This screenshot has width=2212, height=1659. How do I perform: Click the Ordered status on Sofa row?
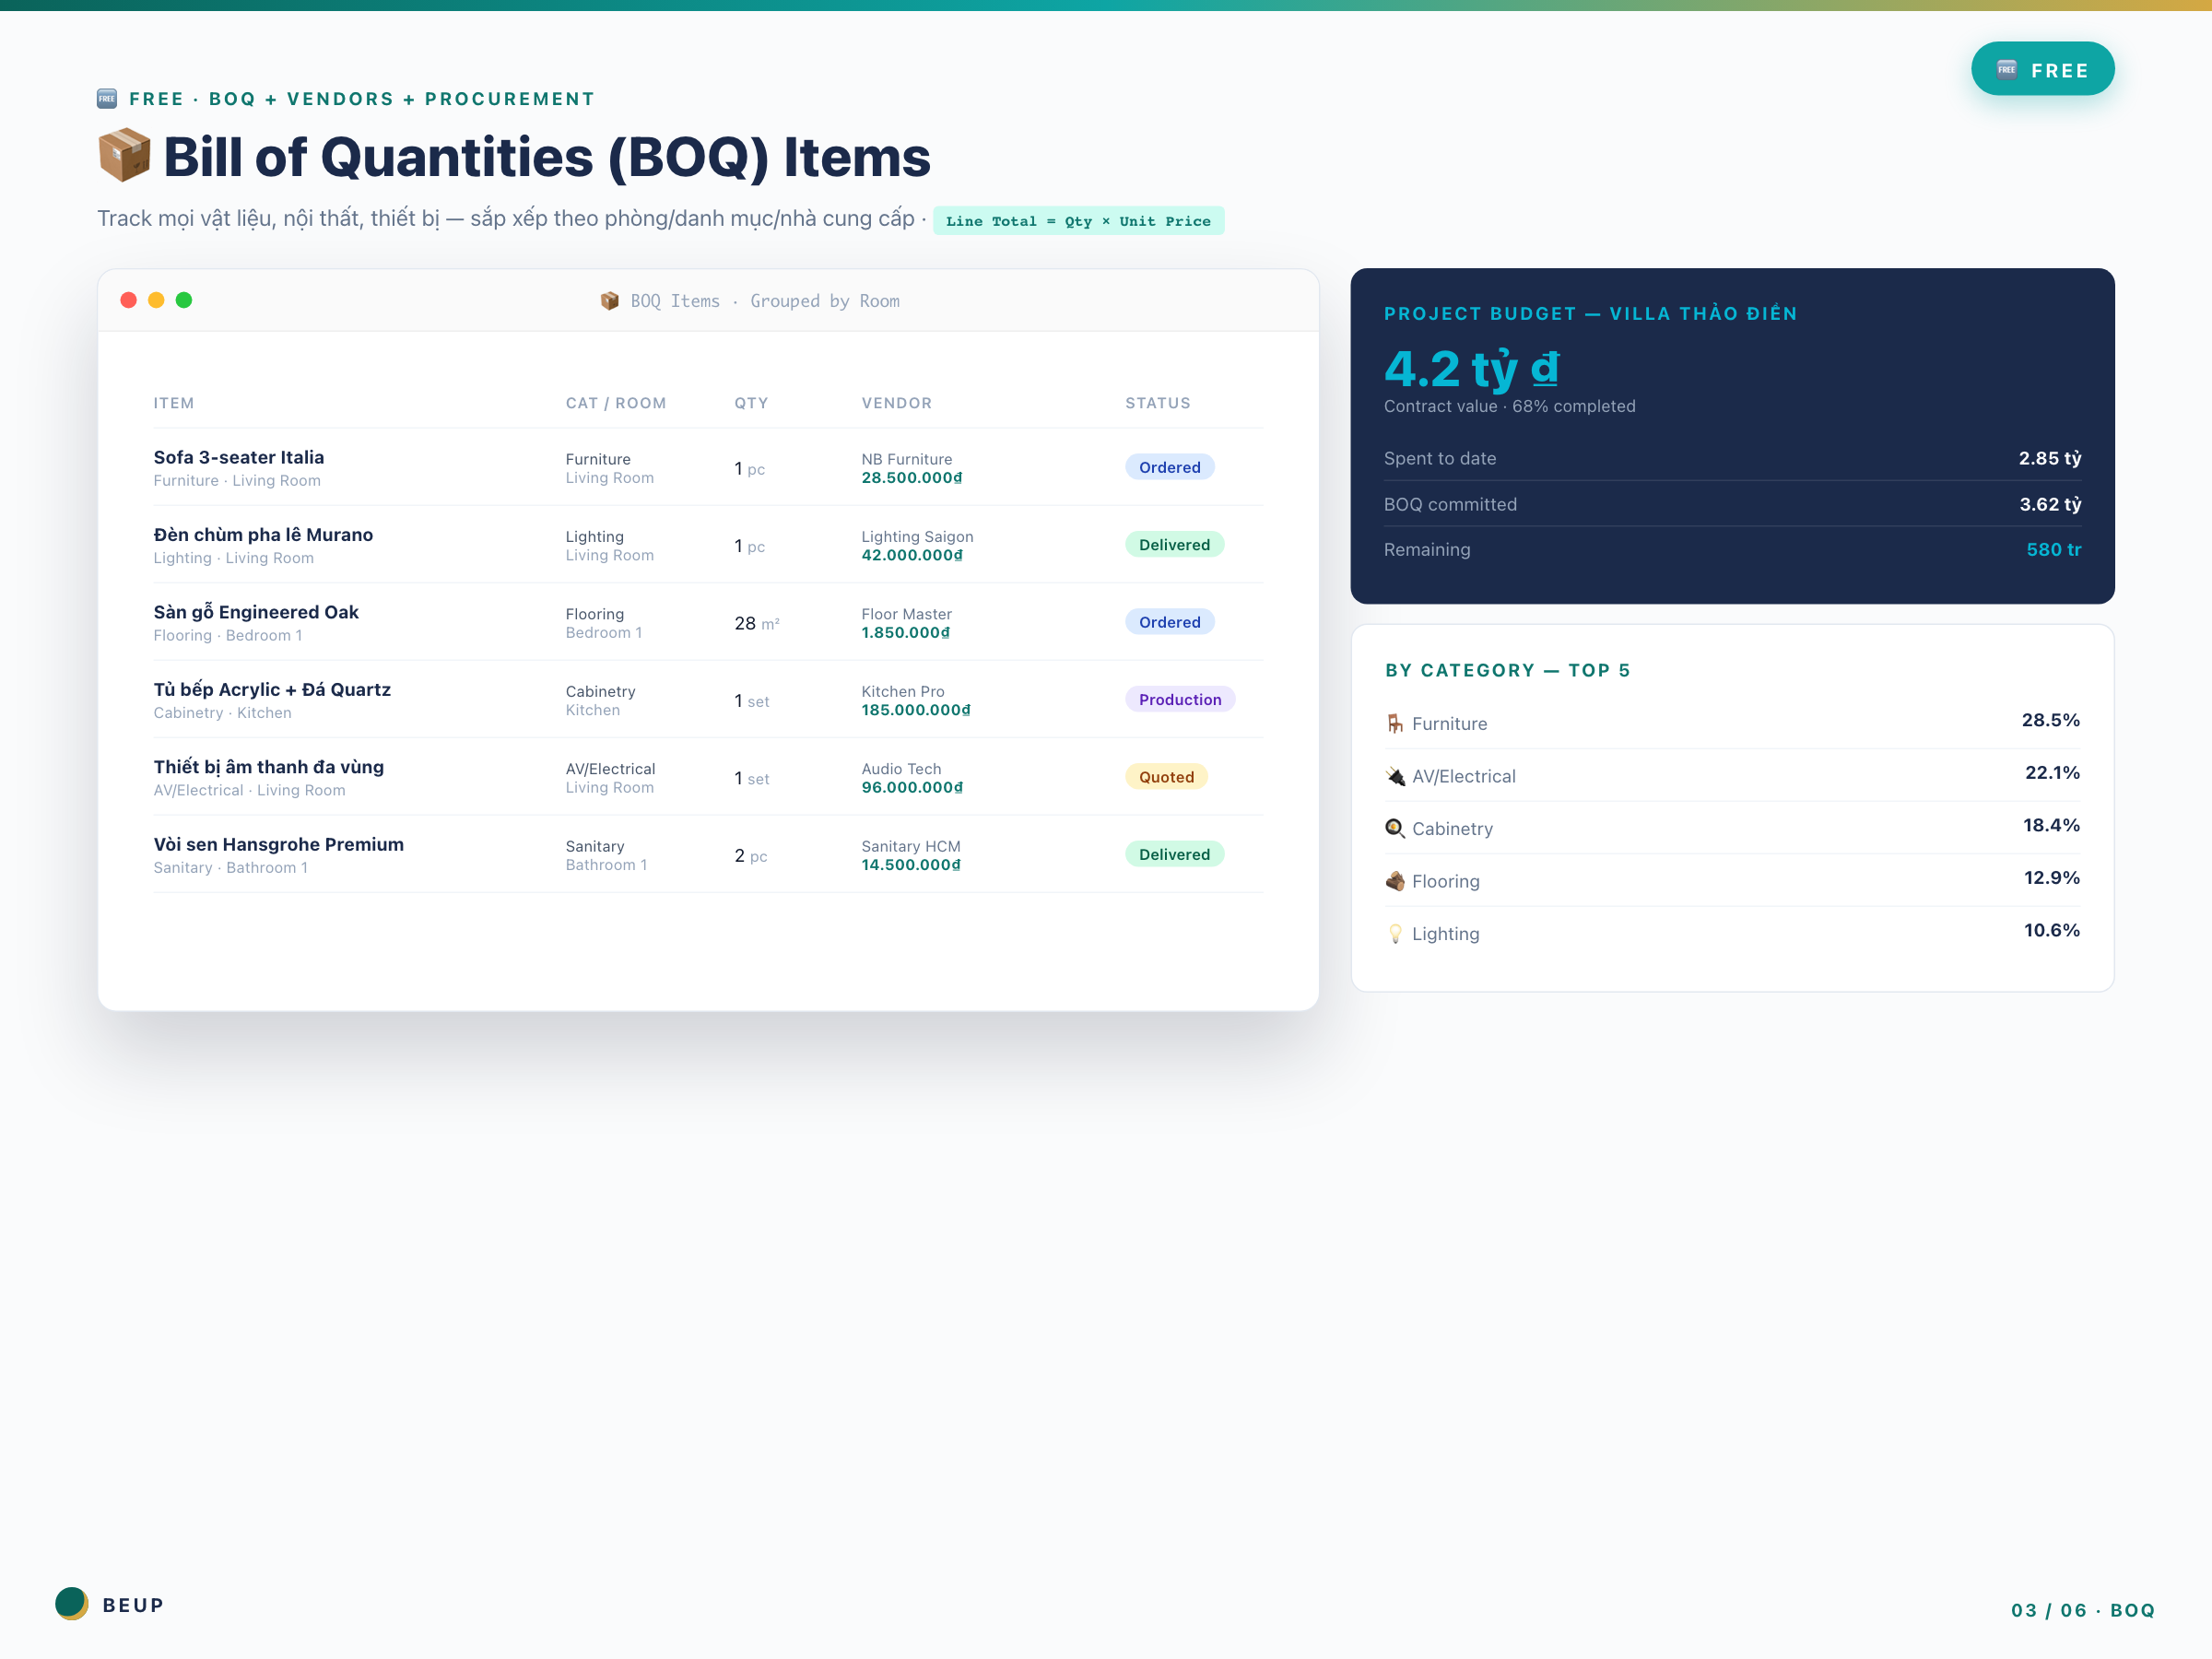1169,467
